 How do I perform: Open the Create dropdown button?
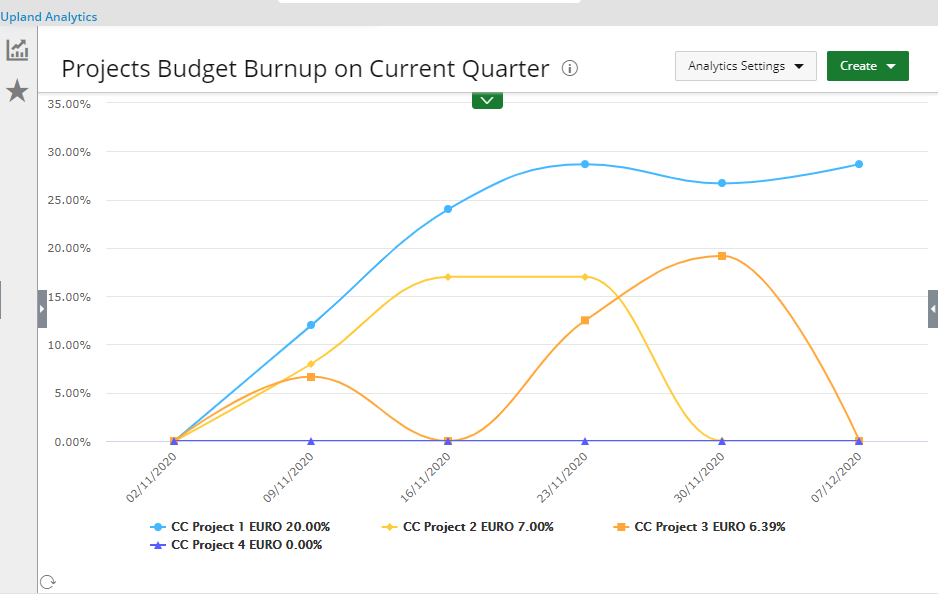(867, 66)
